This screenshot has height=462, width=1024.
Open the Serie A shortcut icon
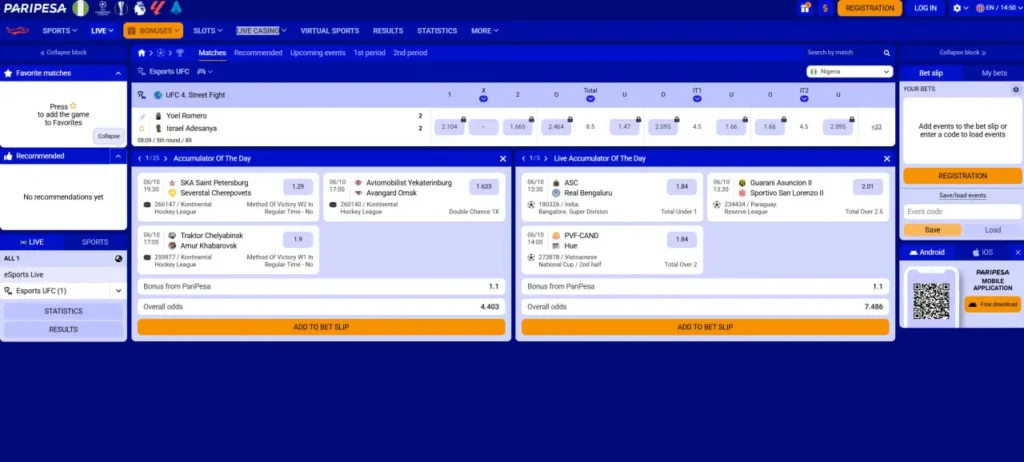pyautogui.click(x=176, y=8)
